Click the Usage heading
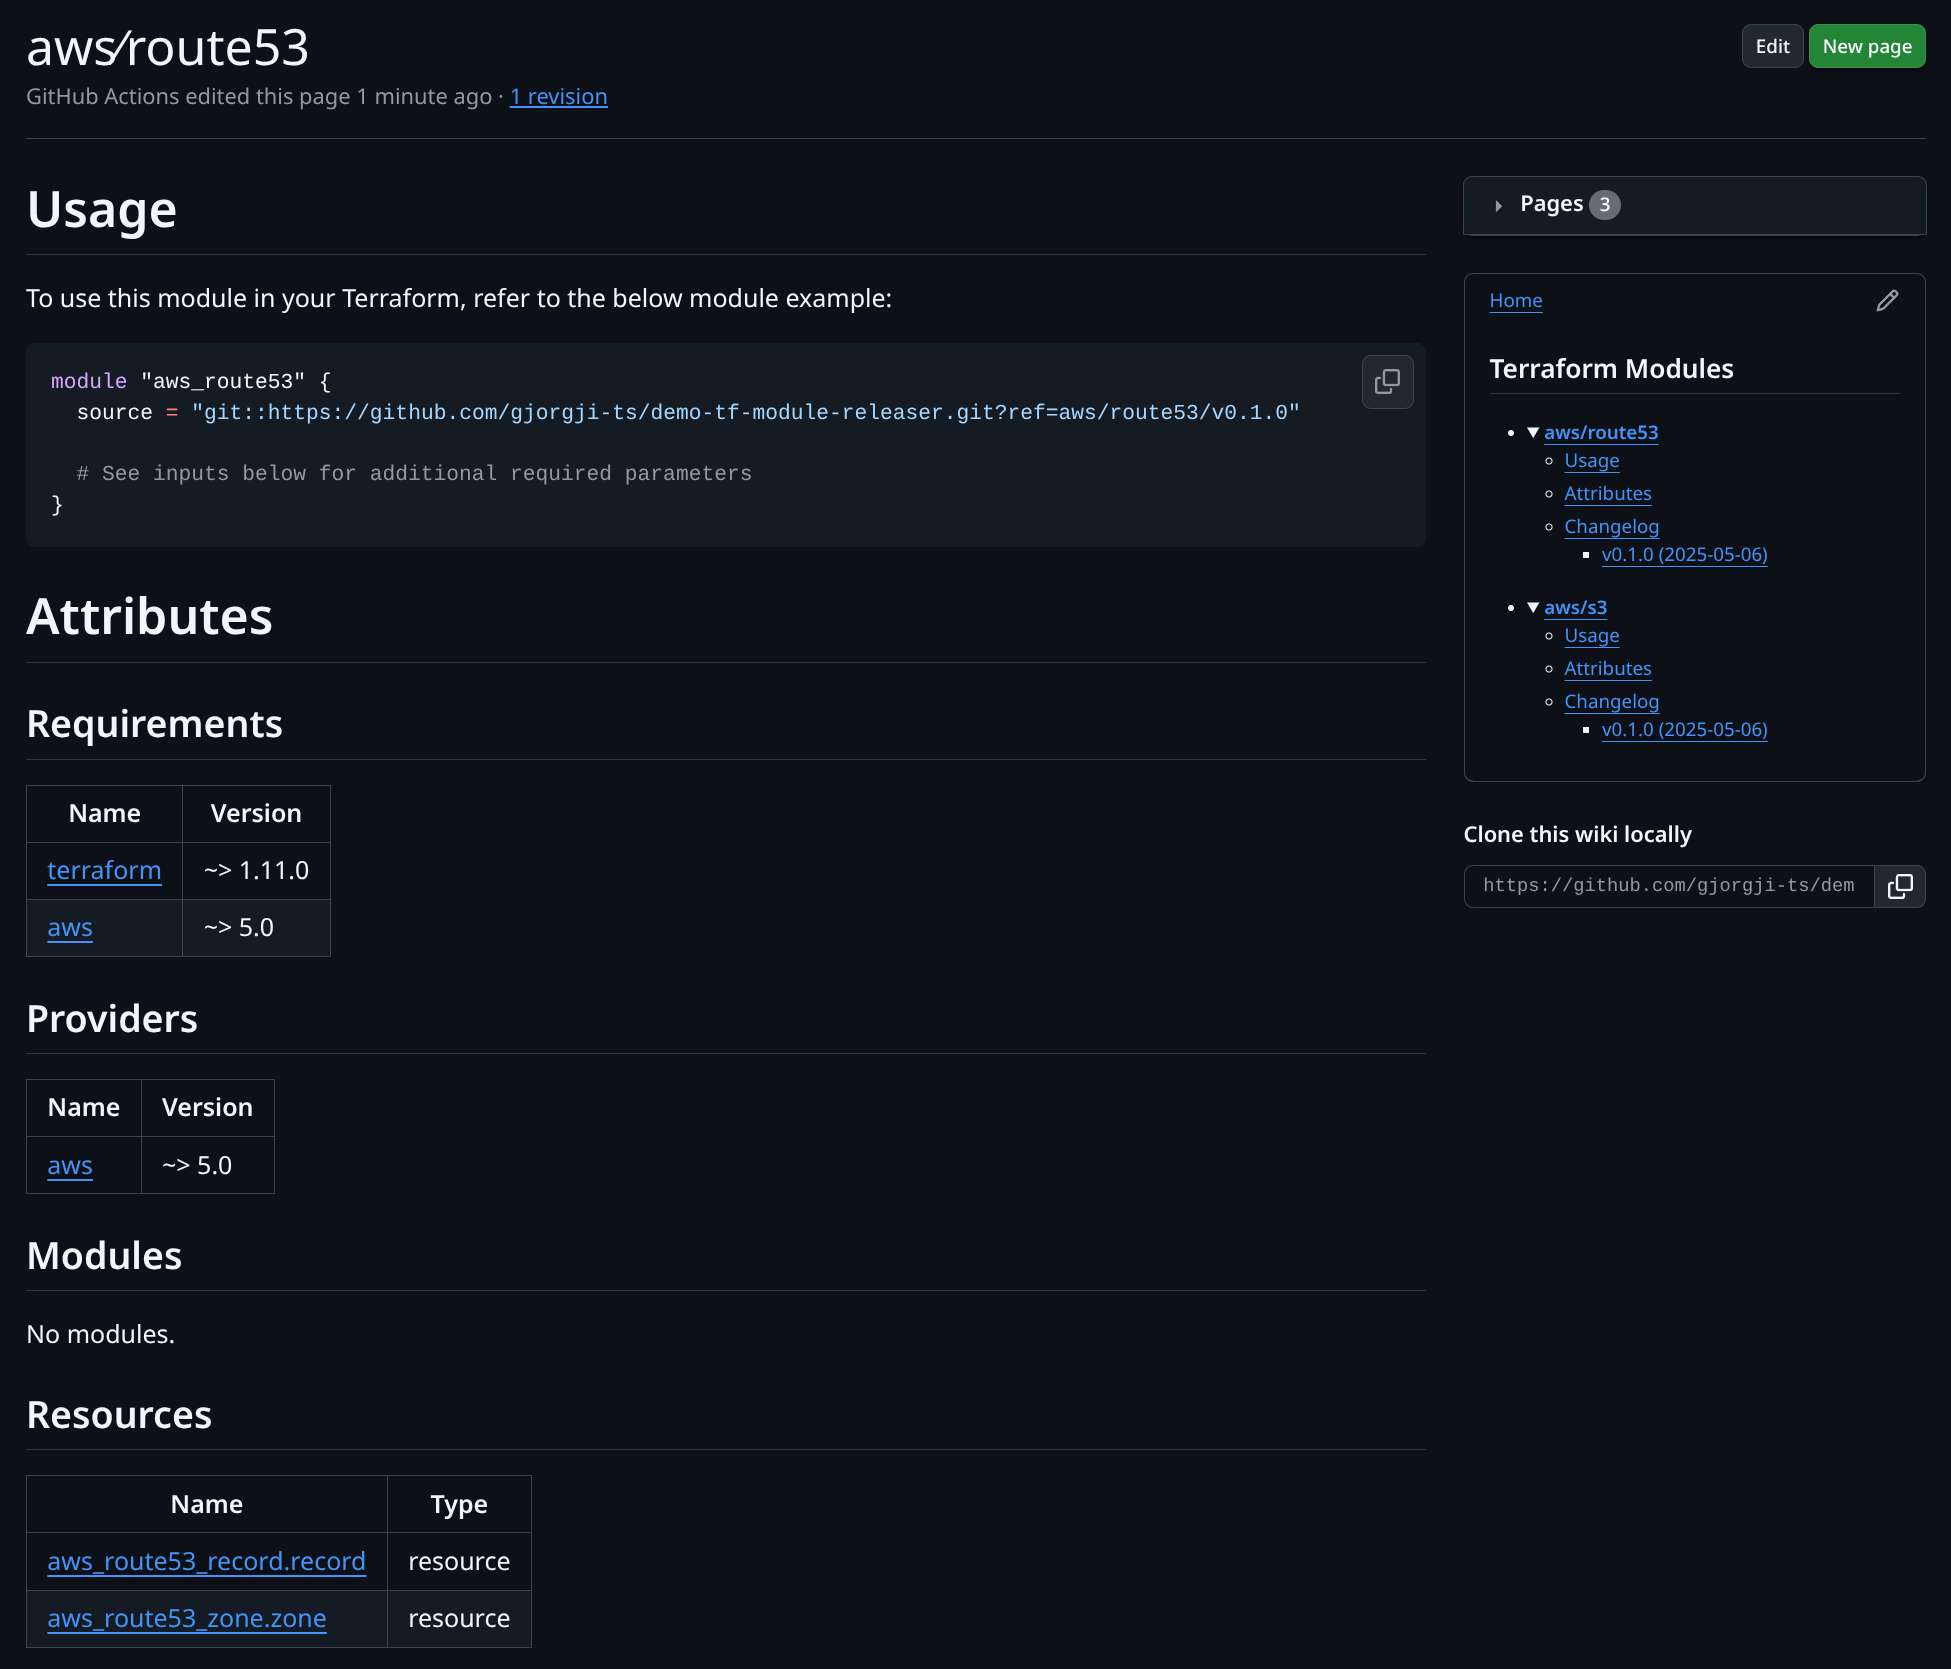 click(102, 210)
